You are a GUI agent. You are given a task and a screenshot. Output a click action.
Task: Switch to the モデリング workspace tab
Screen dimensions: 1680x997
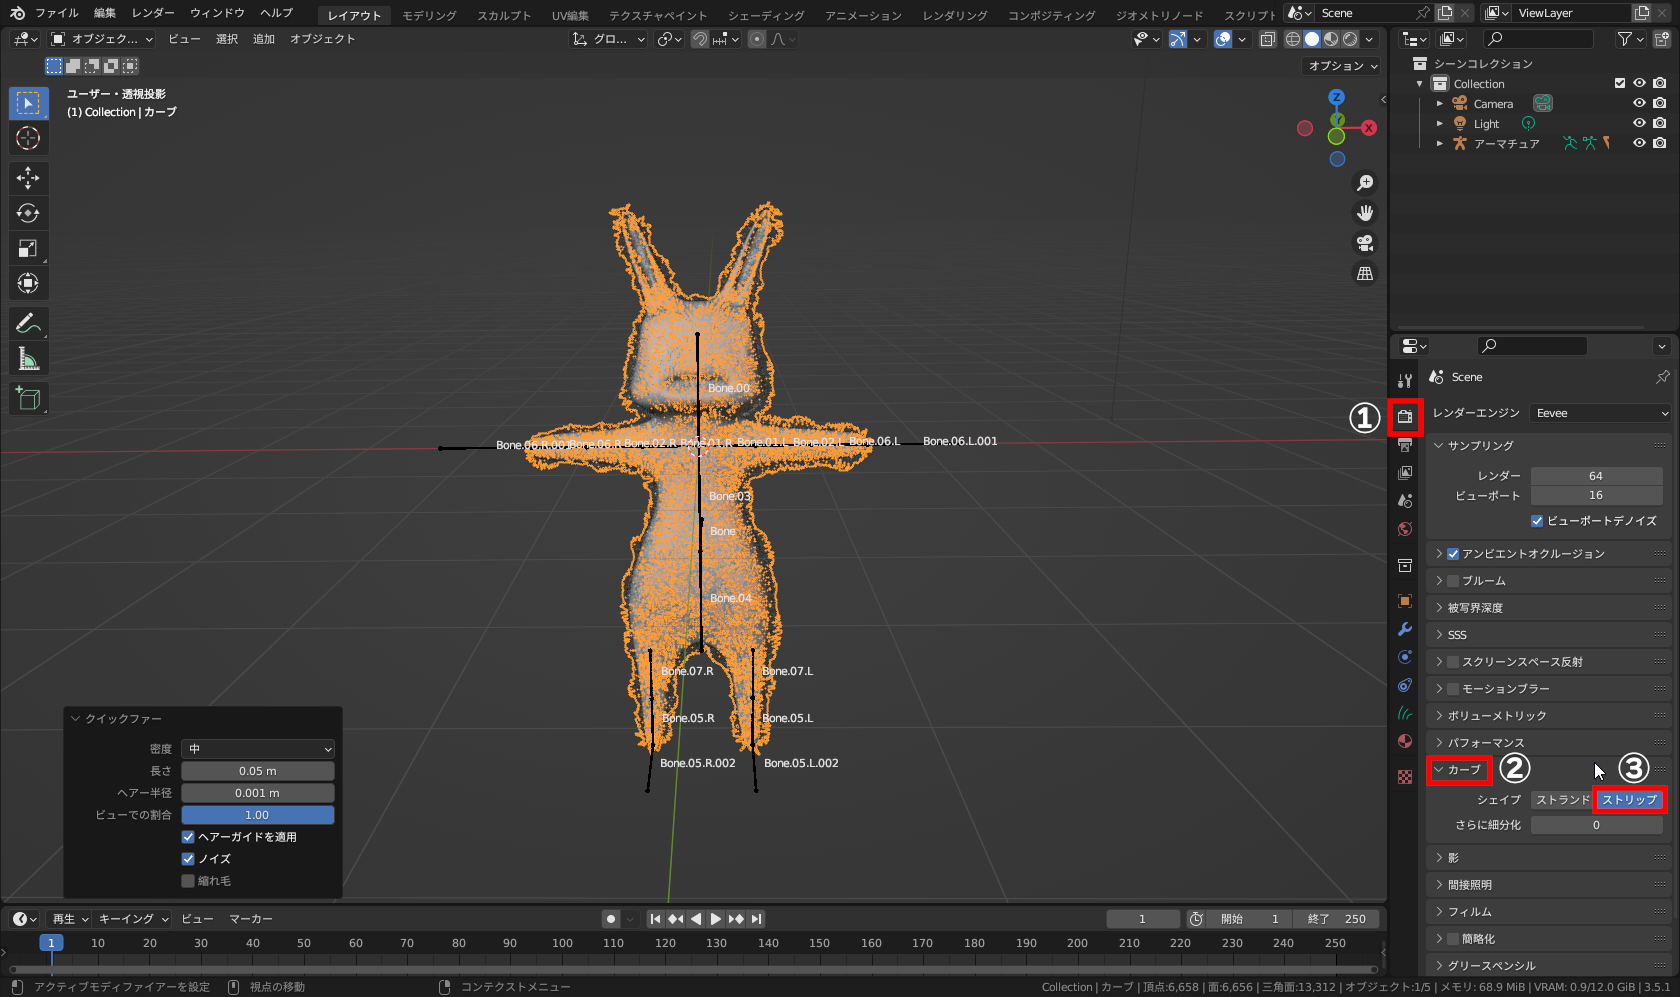[429, 15]
